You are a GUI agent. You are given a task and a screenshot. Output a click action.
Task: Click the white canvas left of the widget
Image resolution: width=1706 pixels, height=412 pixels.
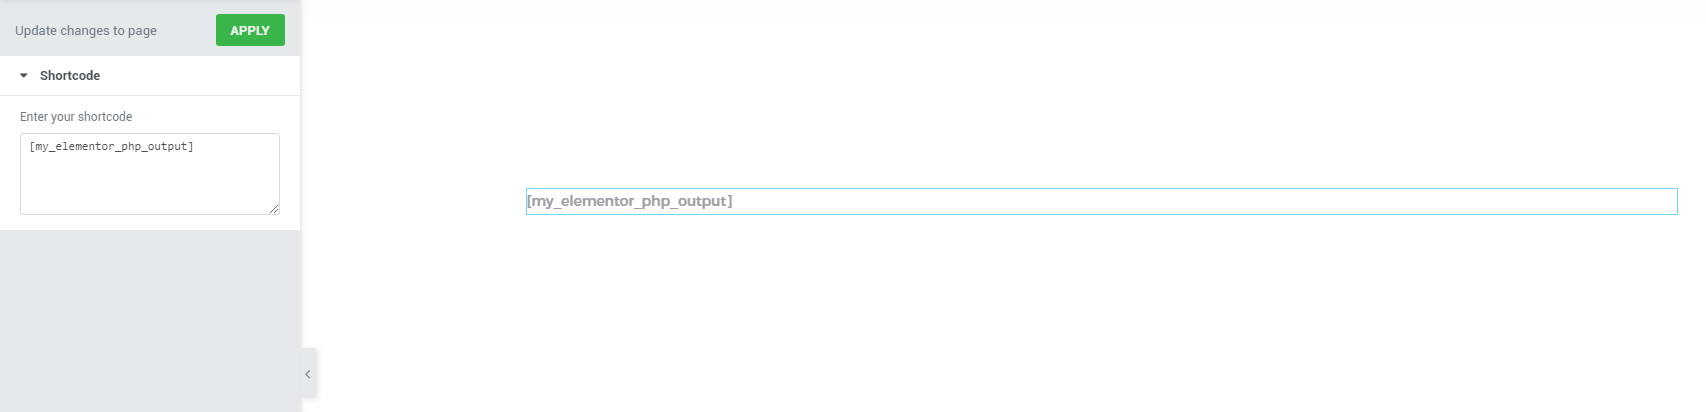click(x=420, y=201)
